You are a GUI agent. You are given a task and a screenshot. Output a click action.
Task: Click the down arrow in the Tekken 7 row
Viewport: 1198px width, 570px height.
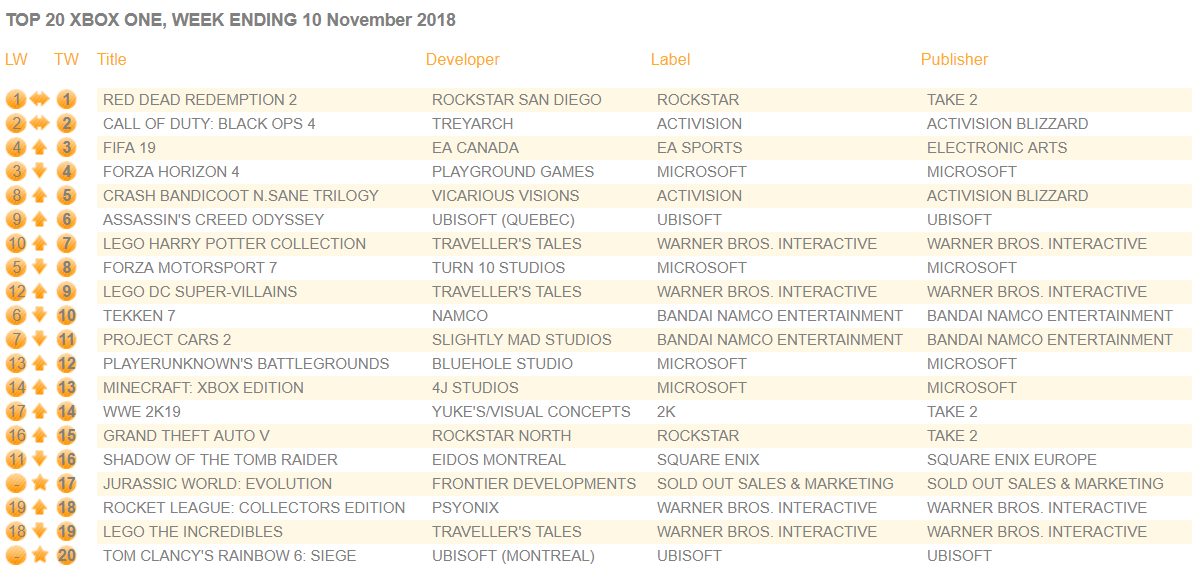(40, 316)
